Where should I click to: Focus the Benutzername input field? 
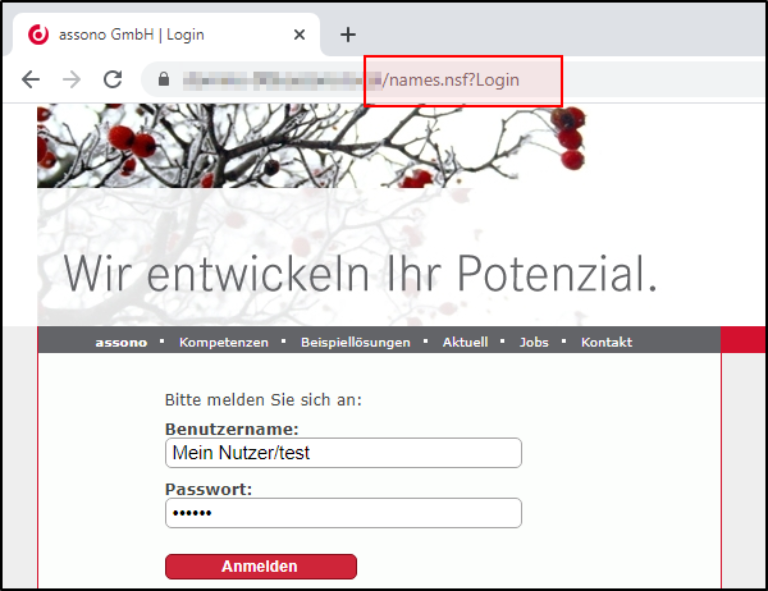pos(343,453)
